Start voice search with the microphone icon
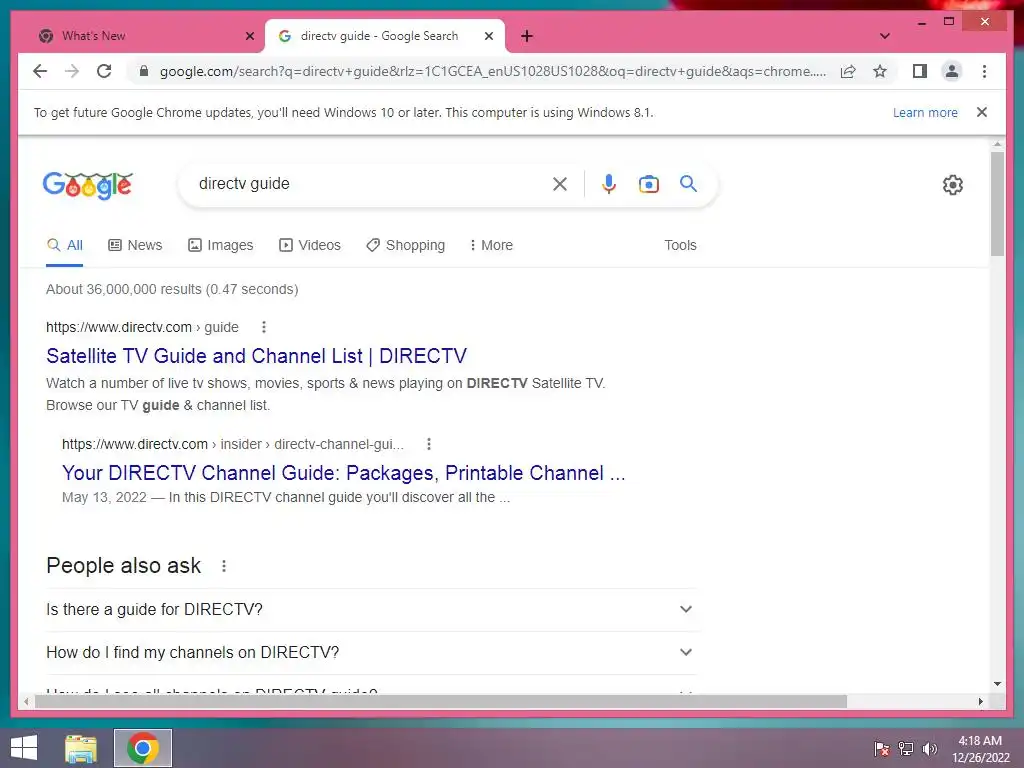 pos(609,184)
